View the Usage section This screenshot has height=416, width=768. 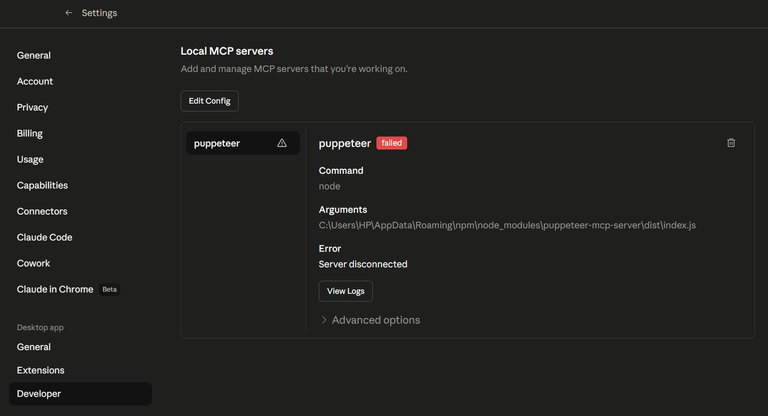(x=30, y=159)
